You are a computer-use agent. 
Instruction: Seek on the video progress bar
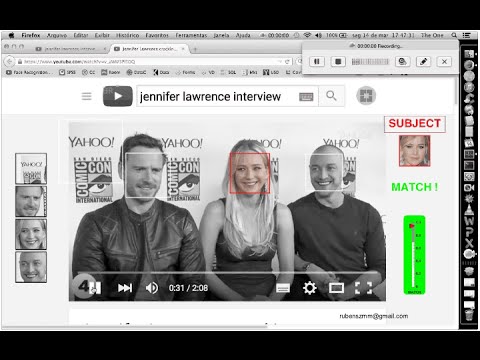[x=227, y=273]
